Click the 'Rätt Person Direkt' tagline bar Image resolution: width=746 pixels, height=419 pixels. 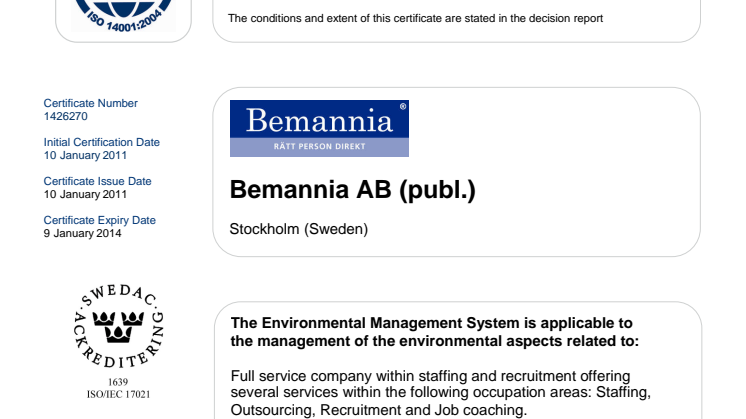click(319, 148)
